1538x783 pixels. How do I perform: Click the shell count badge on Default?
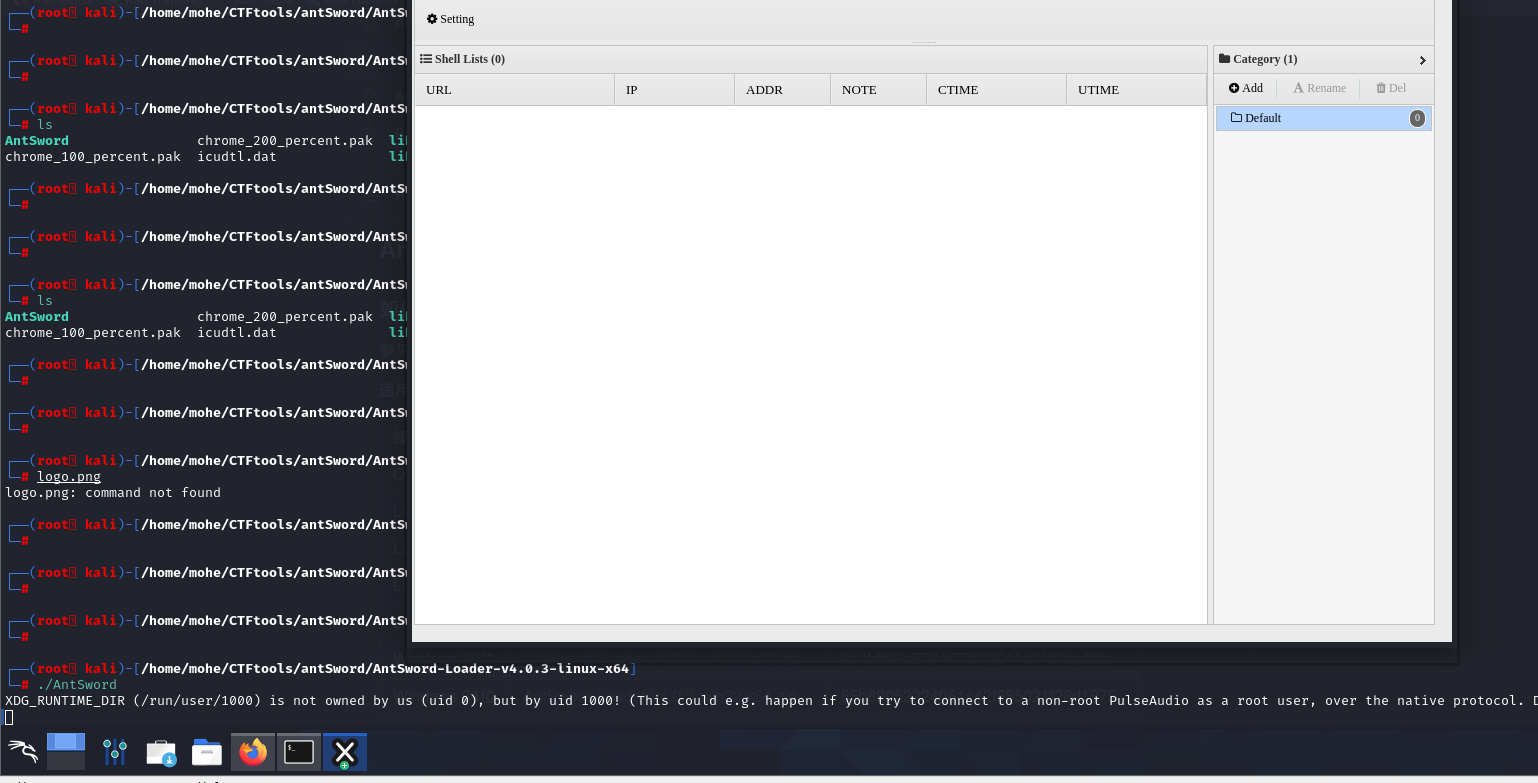tap(1417, 118)
